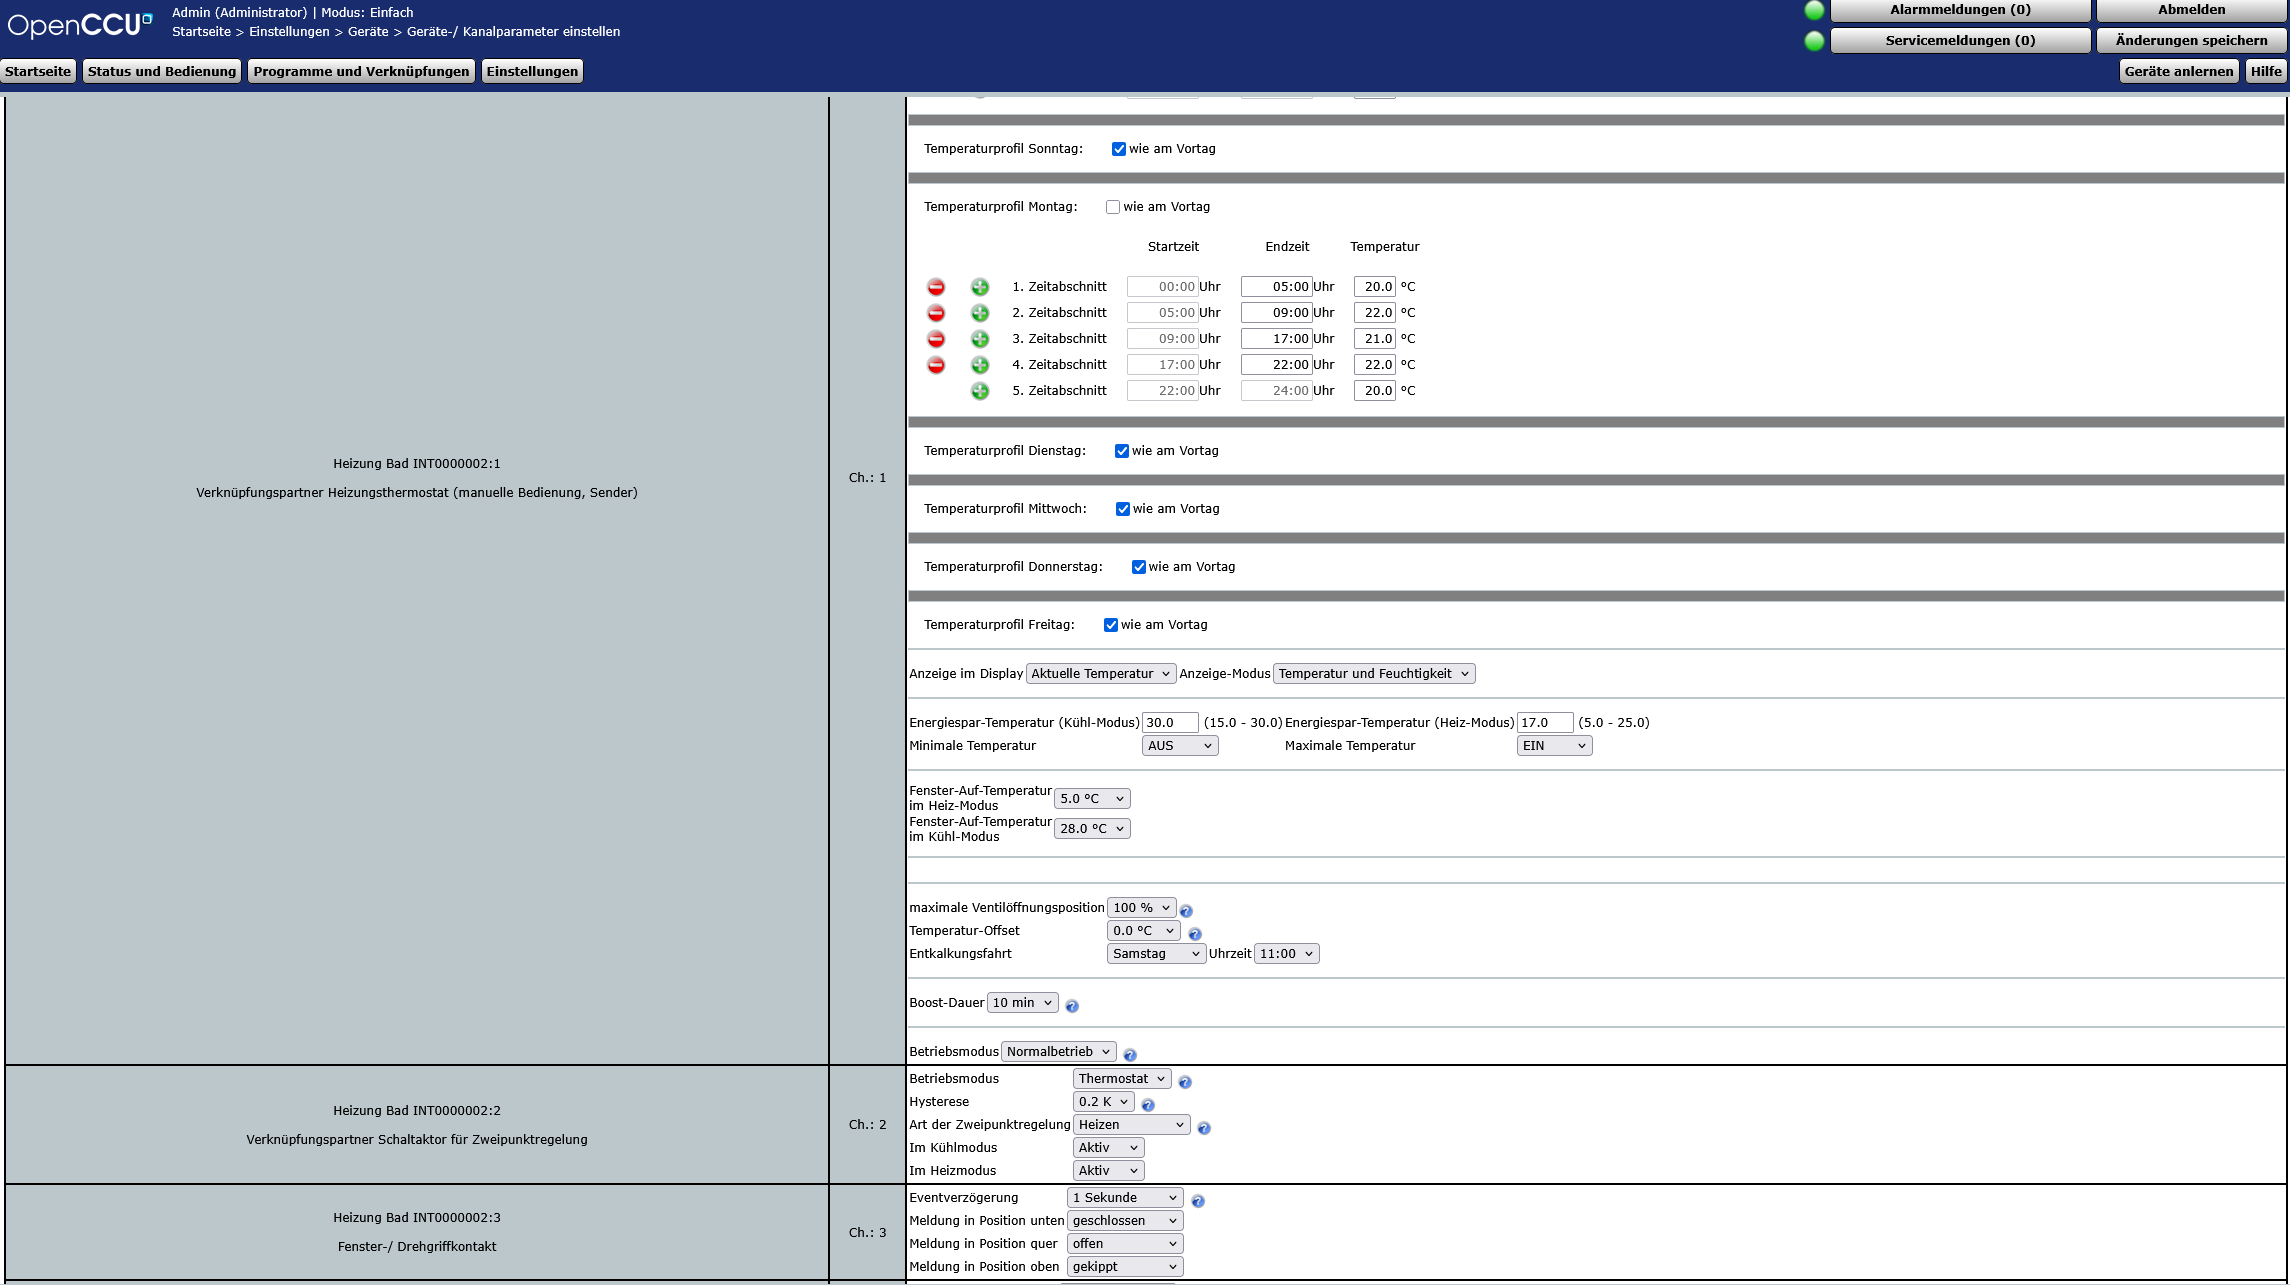Screen dimensions: 2290x1285
Task: Click Energiespar-Temperatur Heiz-Modus input field
Action: [x=1544, y=722]
